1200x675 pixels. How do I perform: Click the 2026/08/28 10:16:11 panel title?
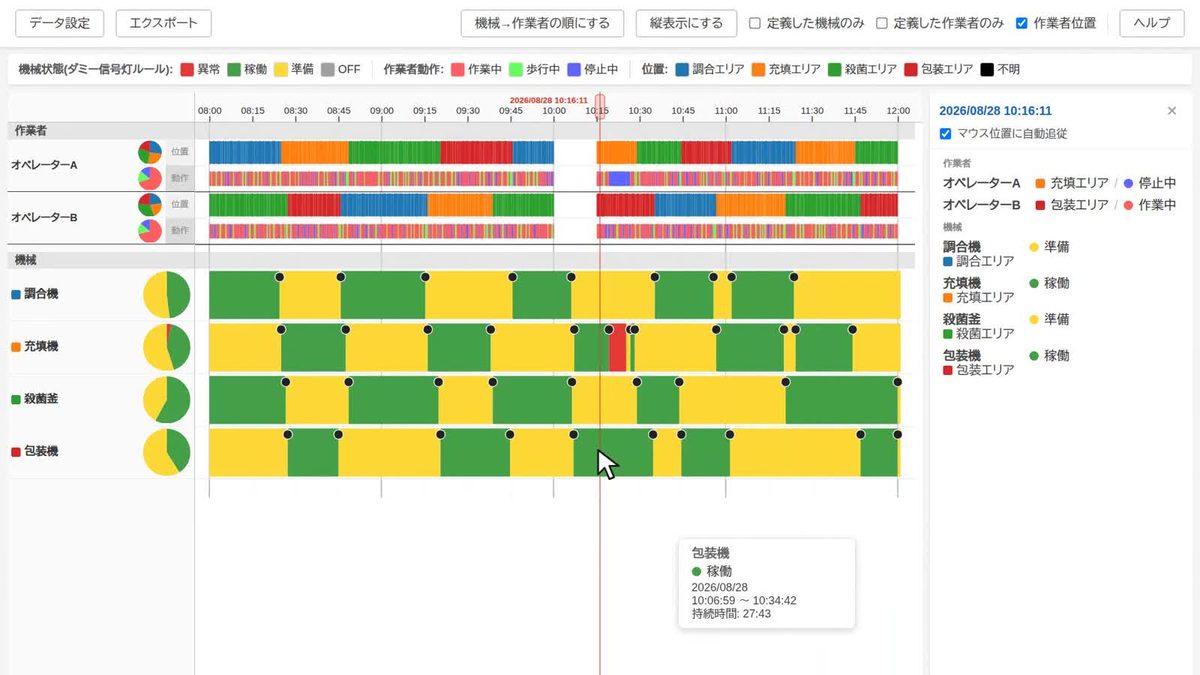point(996,111)
